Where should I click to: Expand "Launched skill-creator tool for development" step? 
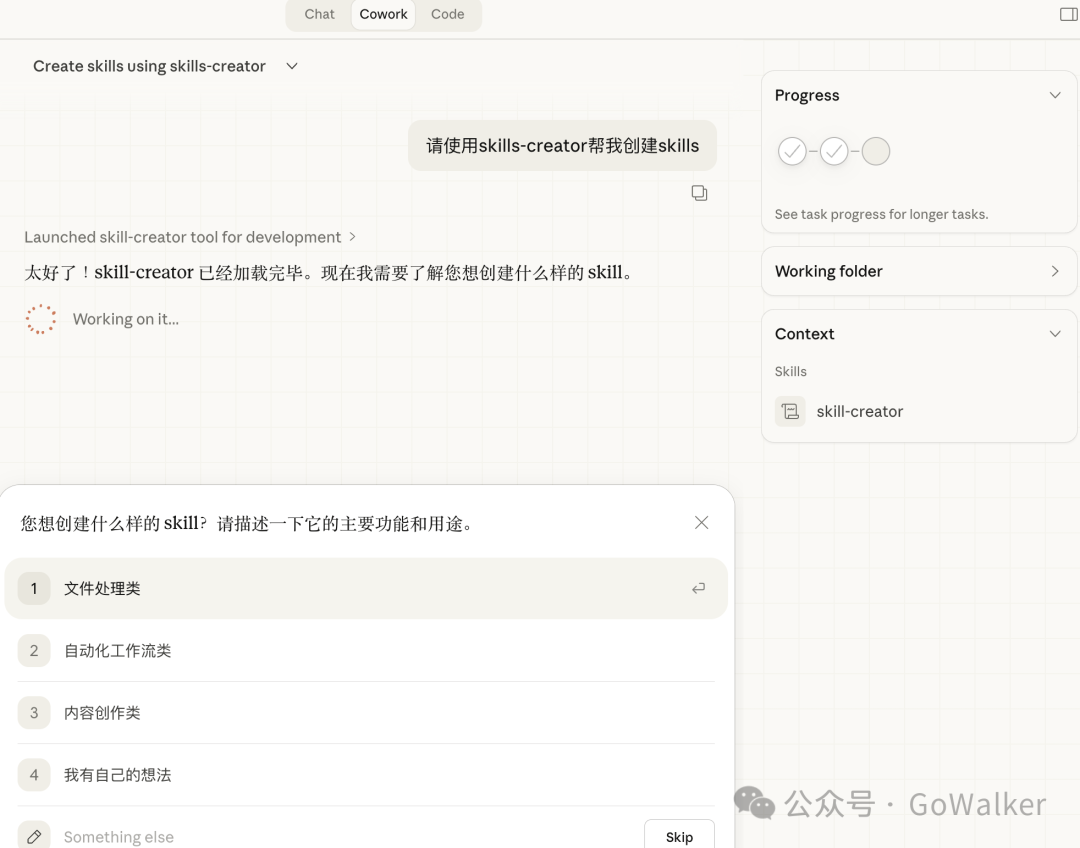click(x=189, y=237)
